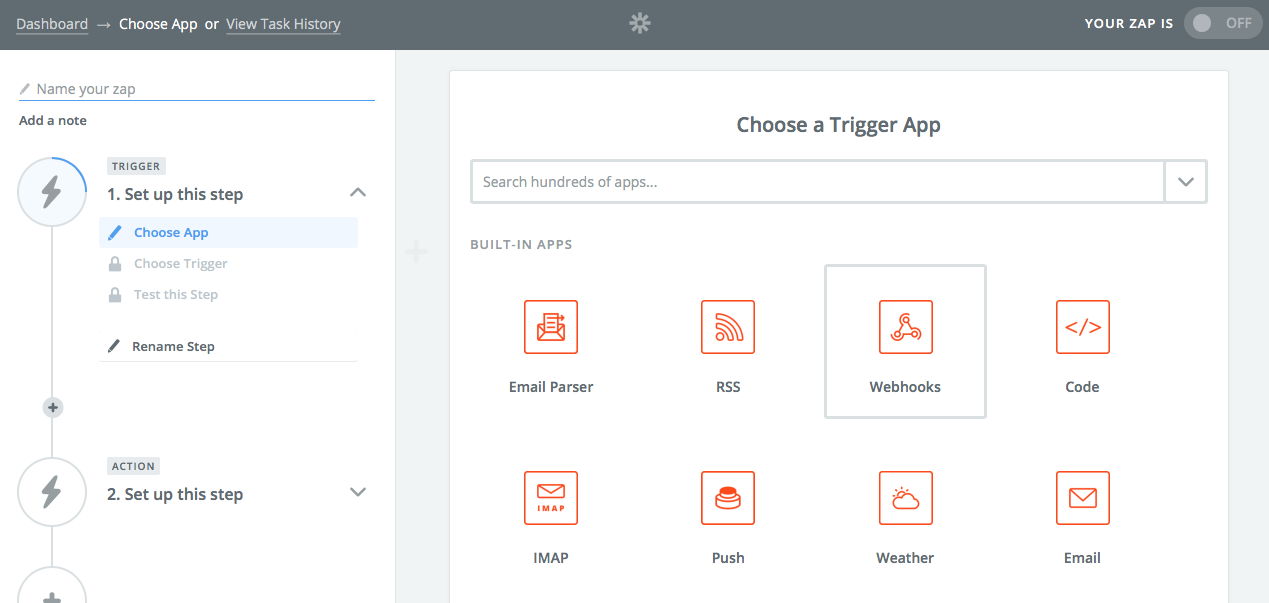Collapse step 1 with the up chevron
The height and width of the screenshot is (603, 1269).
click(357, 192)
